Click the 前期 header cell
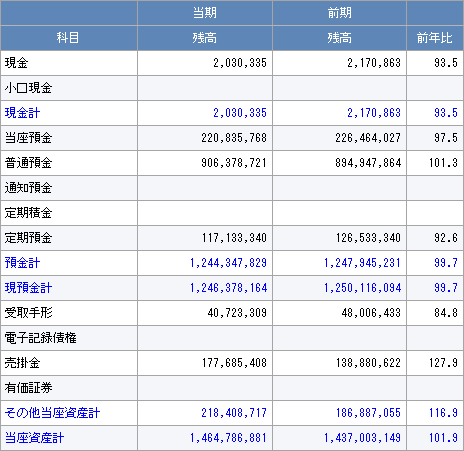This screenshot has width=464, height=451. pyautogui.click(x=339, y=13)
